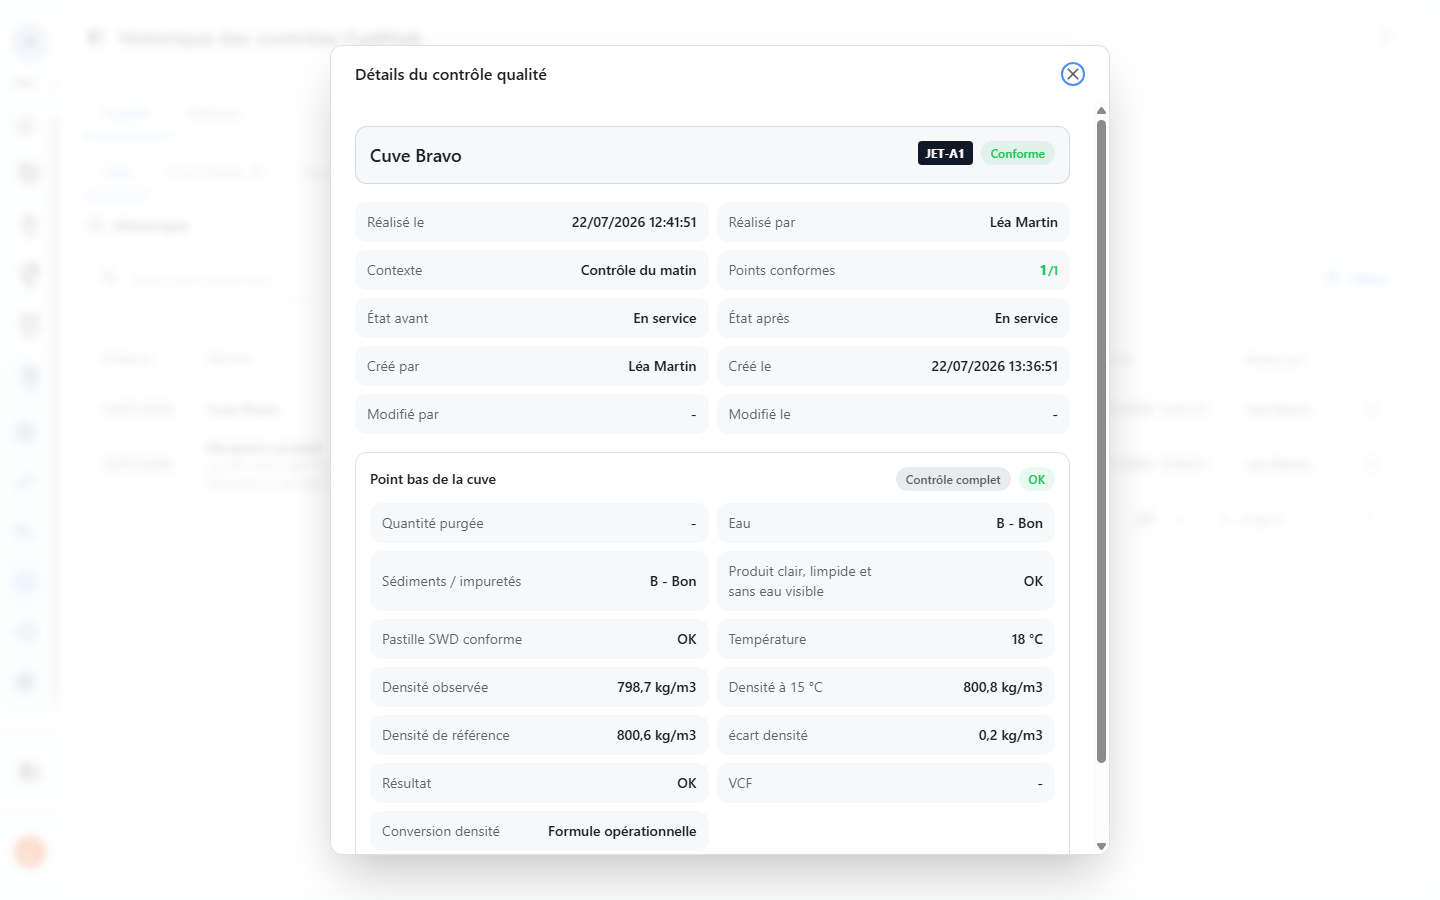Select the Cuve Bravo header card

(x=712, y=155)
